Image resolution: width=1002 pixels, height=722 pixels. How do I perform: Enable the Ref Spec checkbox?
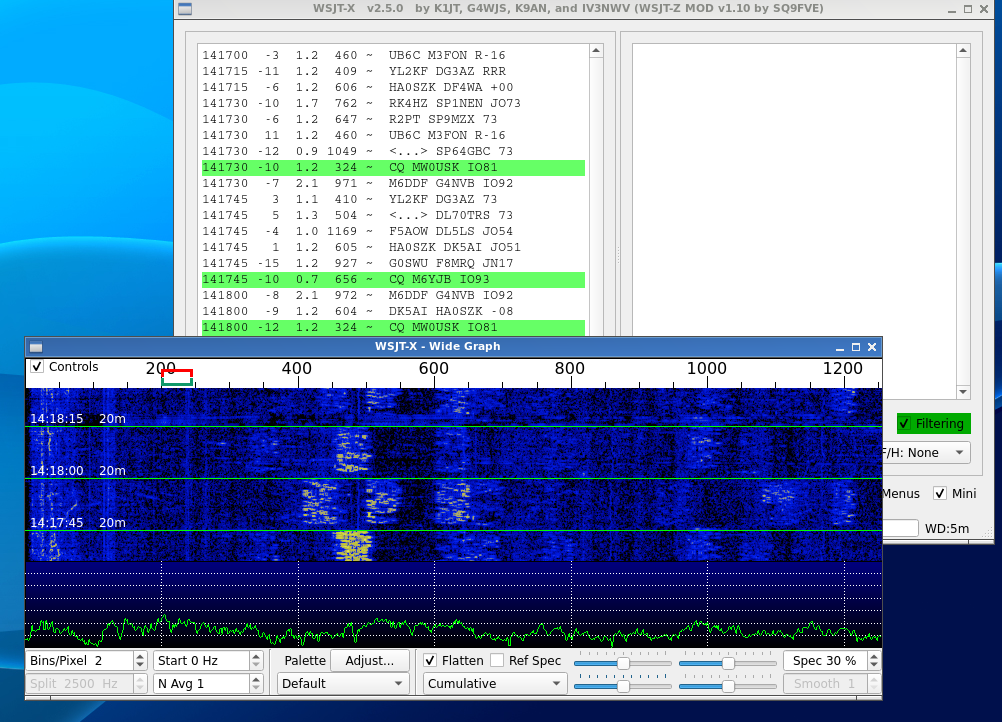coord(497,661)
